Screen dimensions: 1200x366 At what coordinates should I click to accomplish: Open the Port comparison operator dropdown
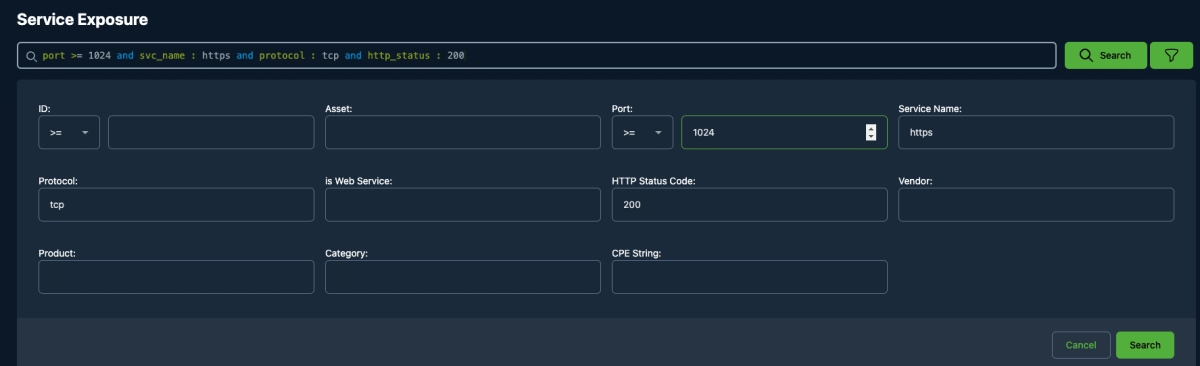[642, 132]
